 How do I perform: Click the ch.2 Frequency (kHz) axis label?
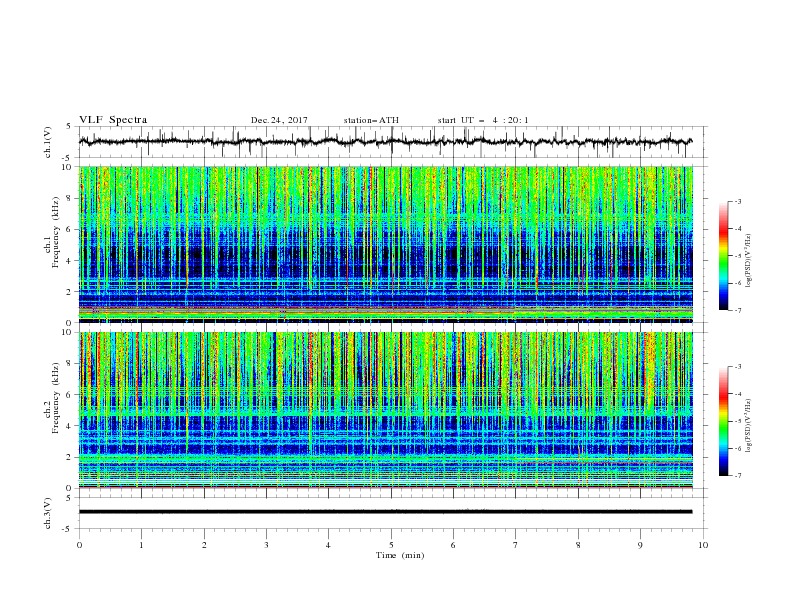click(52, 398)
